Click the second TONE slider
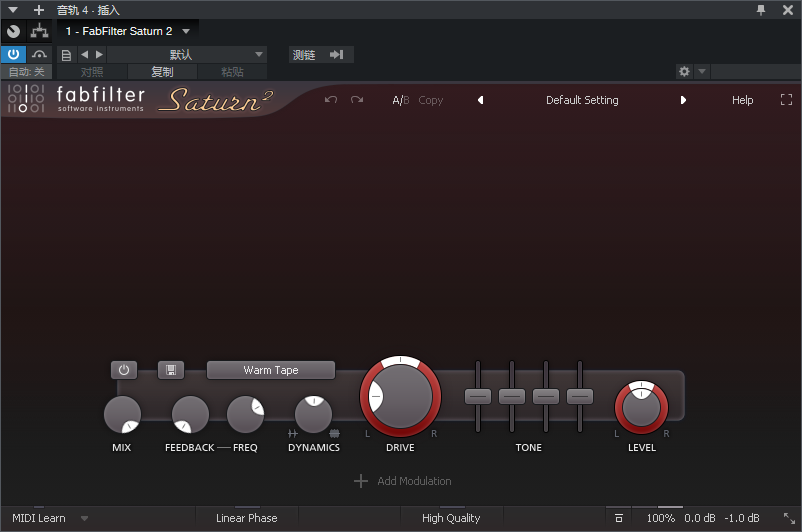Viewport: 802px width, 532px height. click(512, 396)
